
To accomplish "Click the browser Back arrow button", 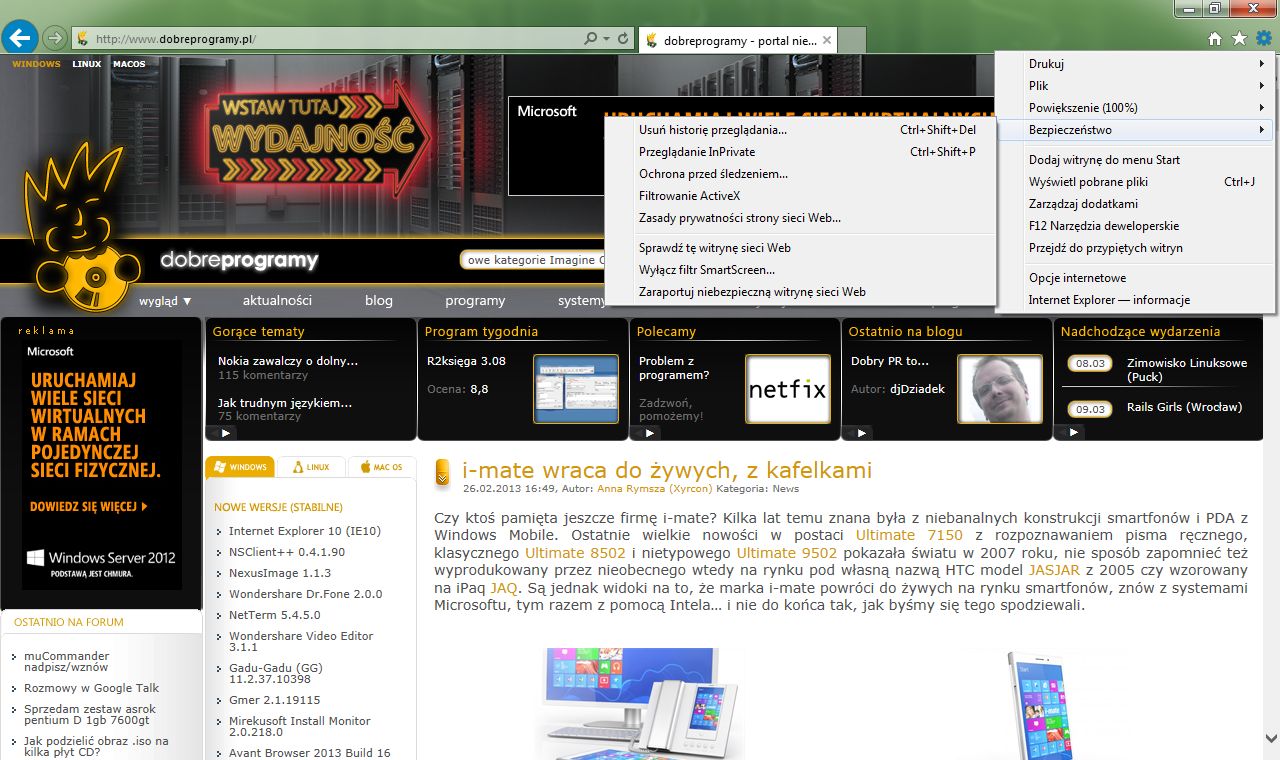I will 20,38.
